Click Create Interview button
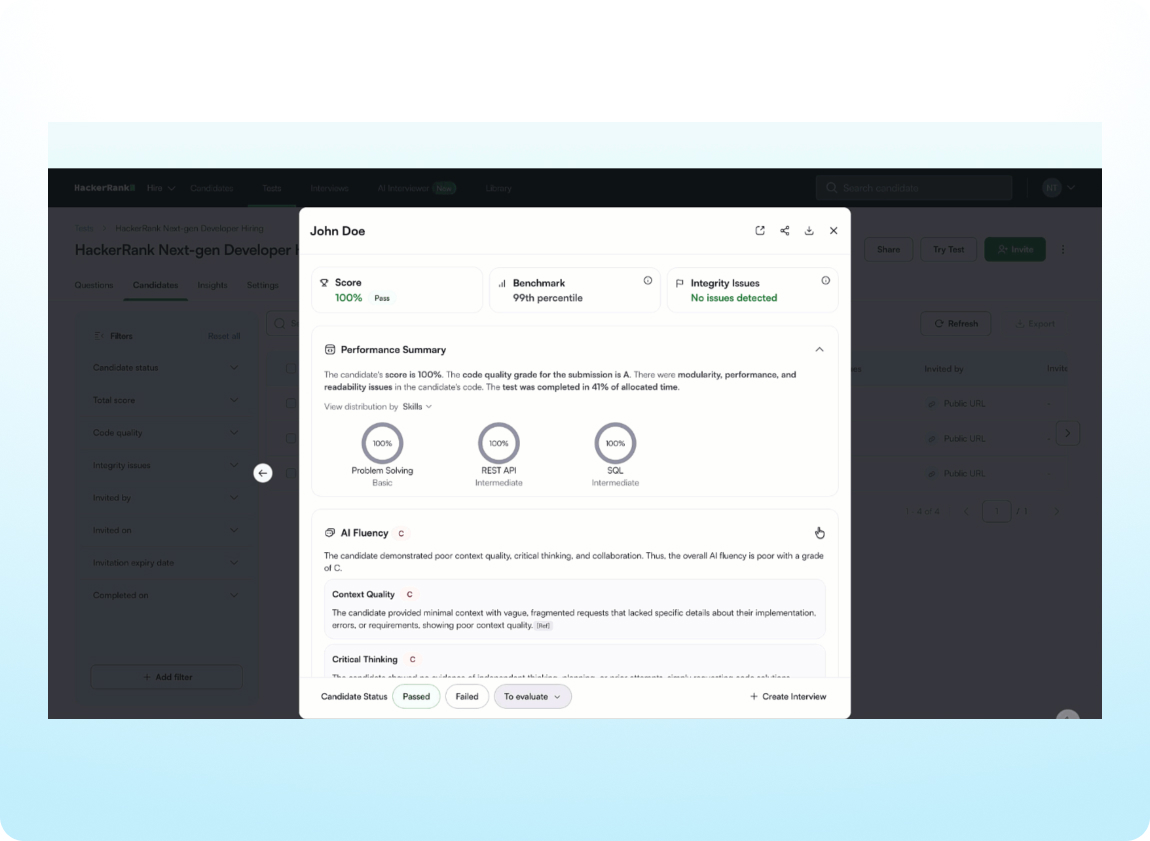Viewport: 1150px width, 841px height. [788, 697]
